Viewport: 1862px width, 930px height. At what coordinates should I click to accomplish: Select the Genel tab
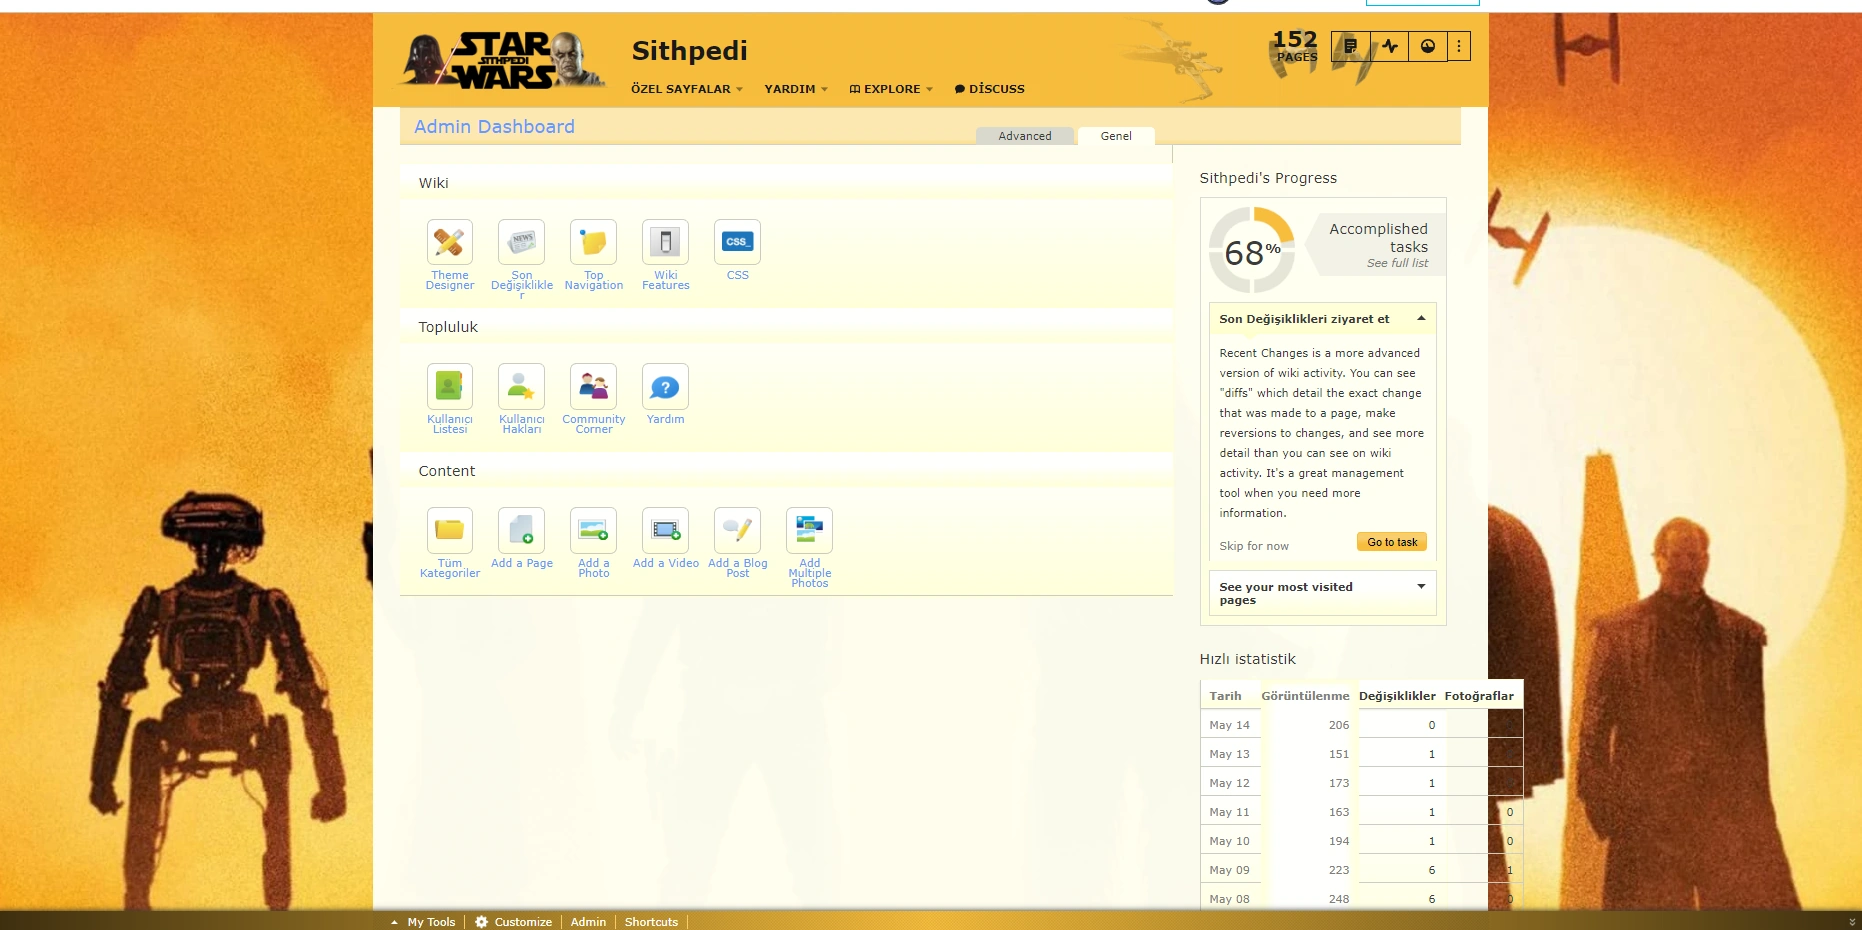point(1116,136)
